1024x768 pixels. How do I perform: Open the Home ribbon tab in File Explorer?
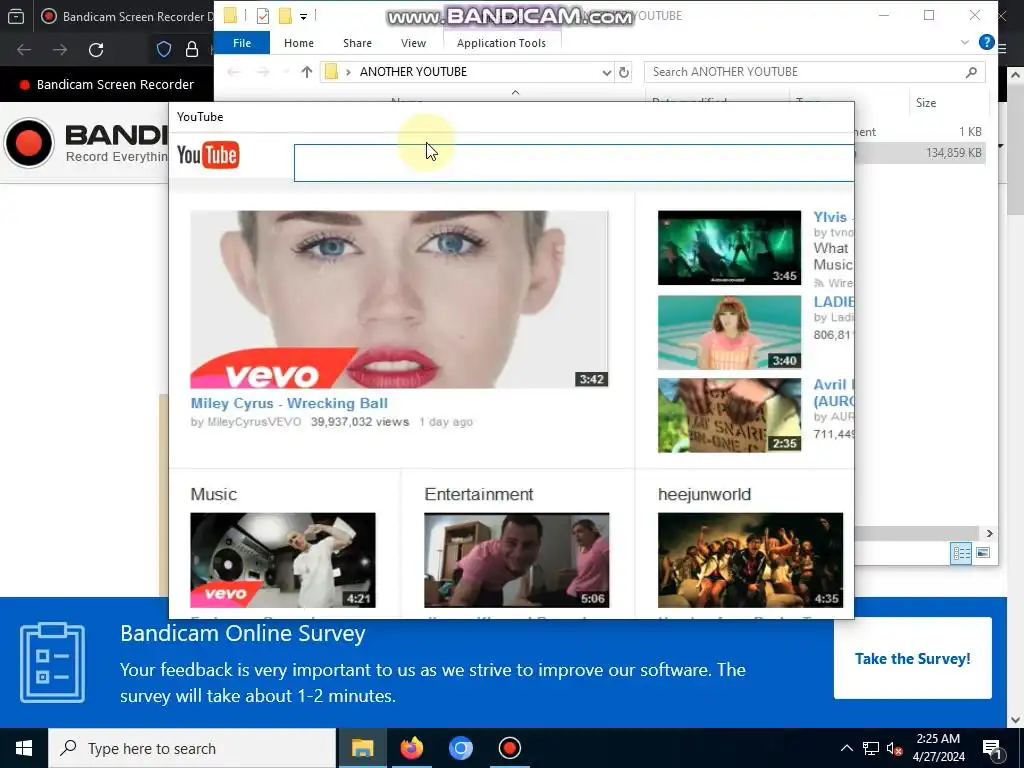click(x=299, y=42)
